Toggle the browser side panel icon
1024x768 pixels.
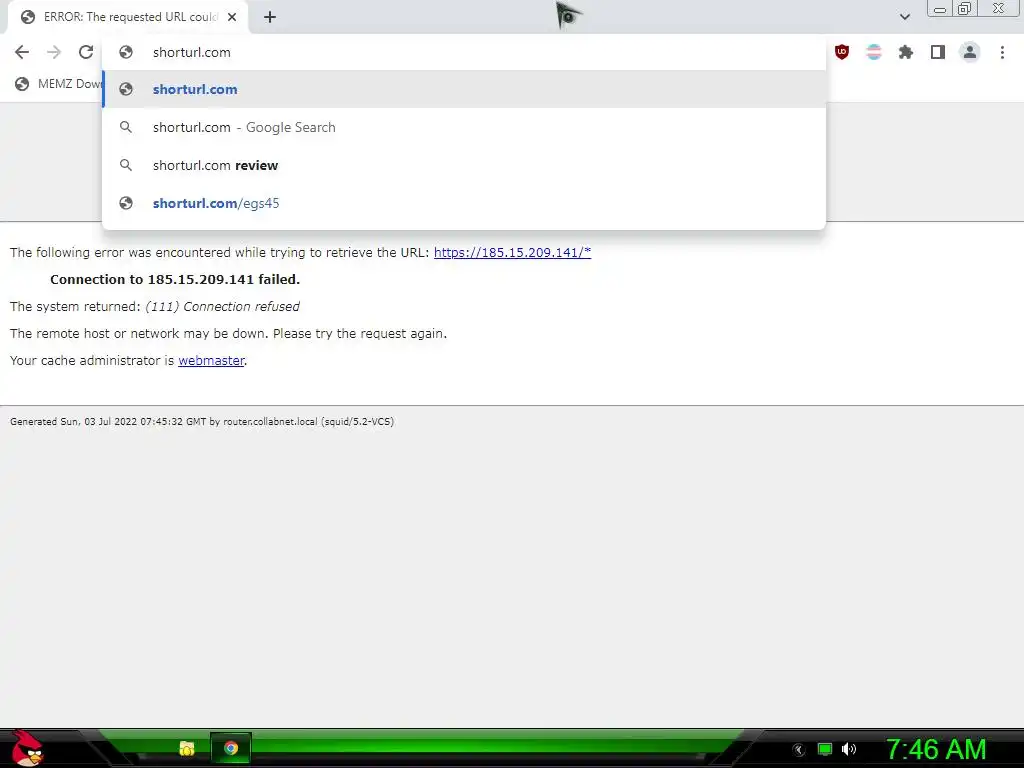[938, 52]
